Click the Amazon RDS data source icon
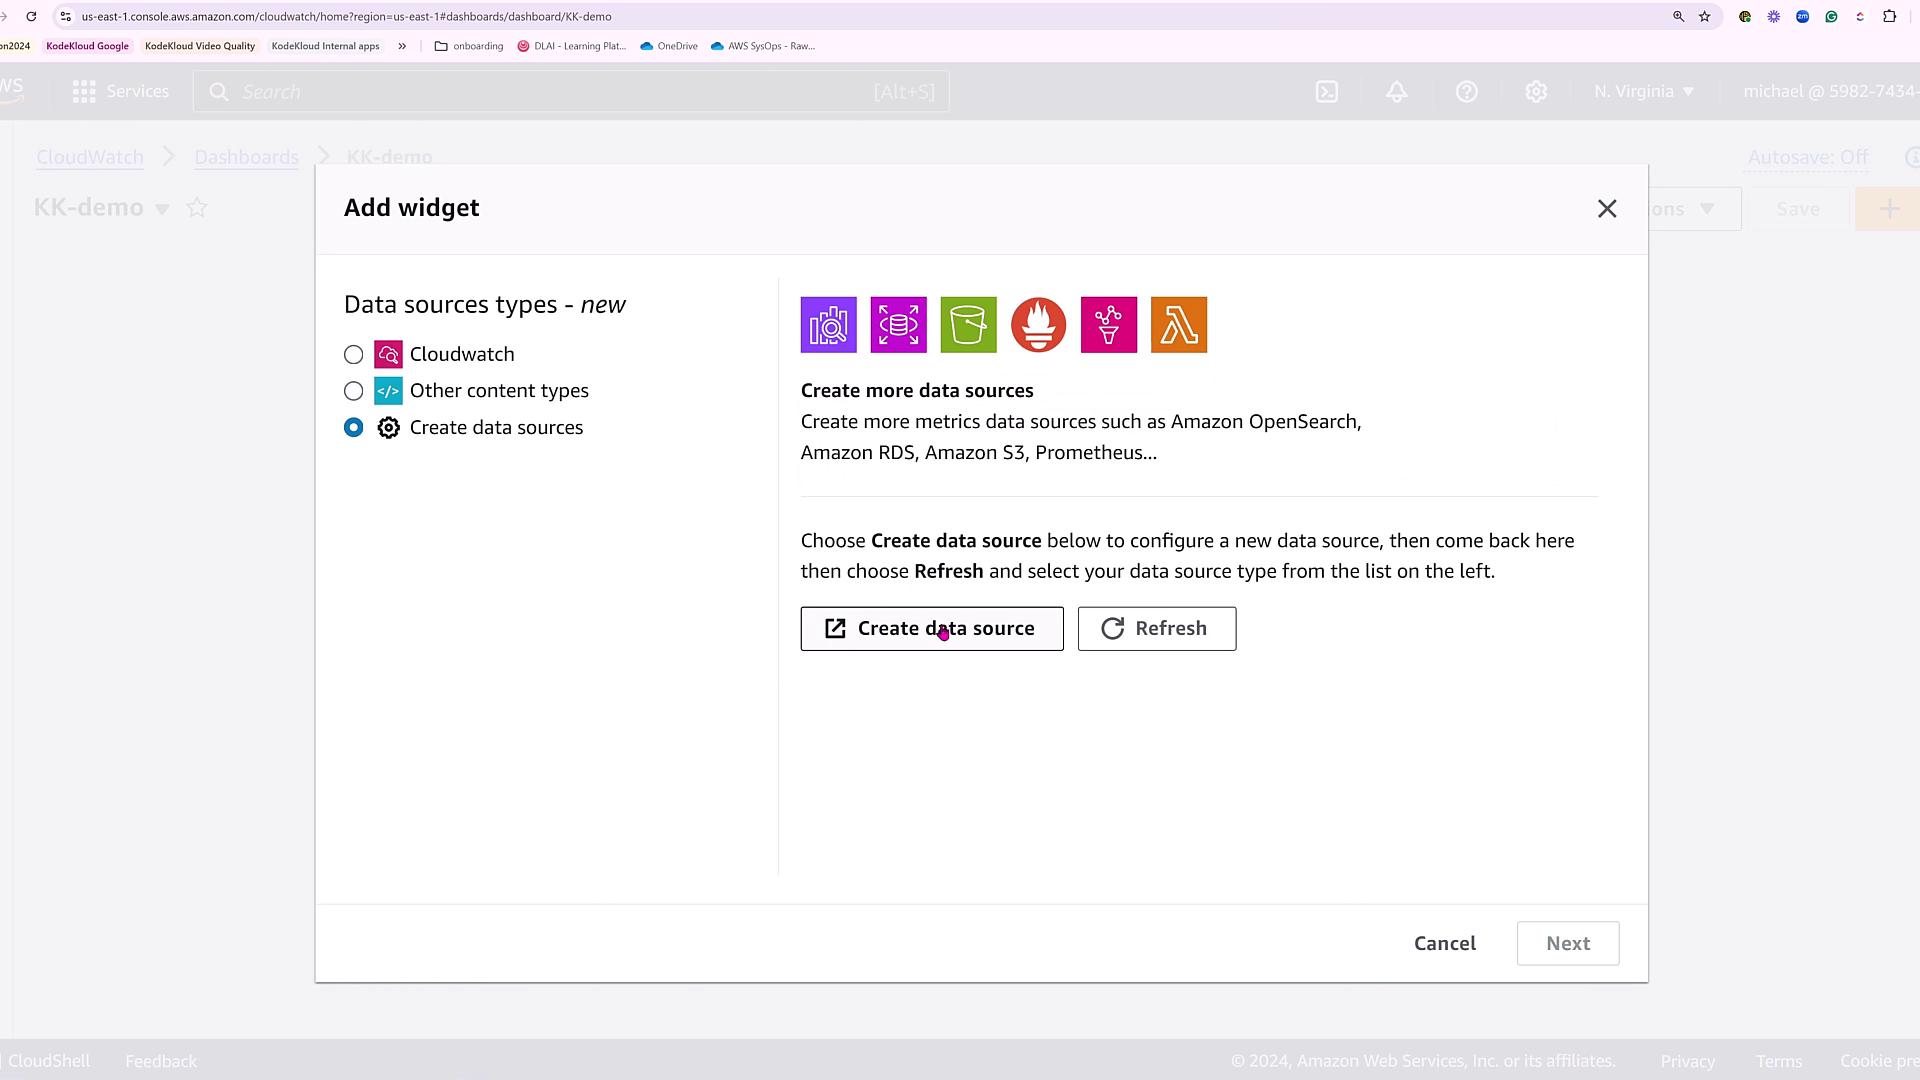1920x1080 pixels. click(x=898, y=325)
